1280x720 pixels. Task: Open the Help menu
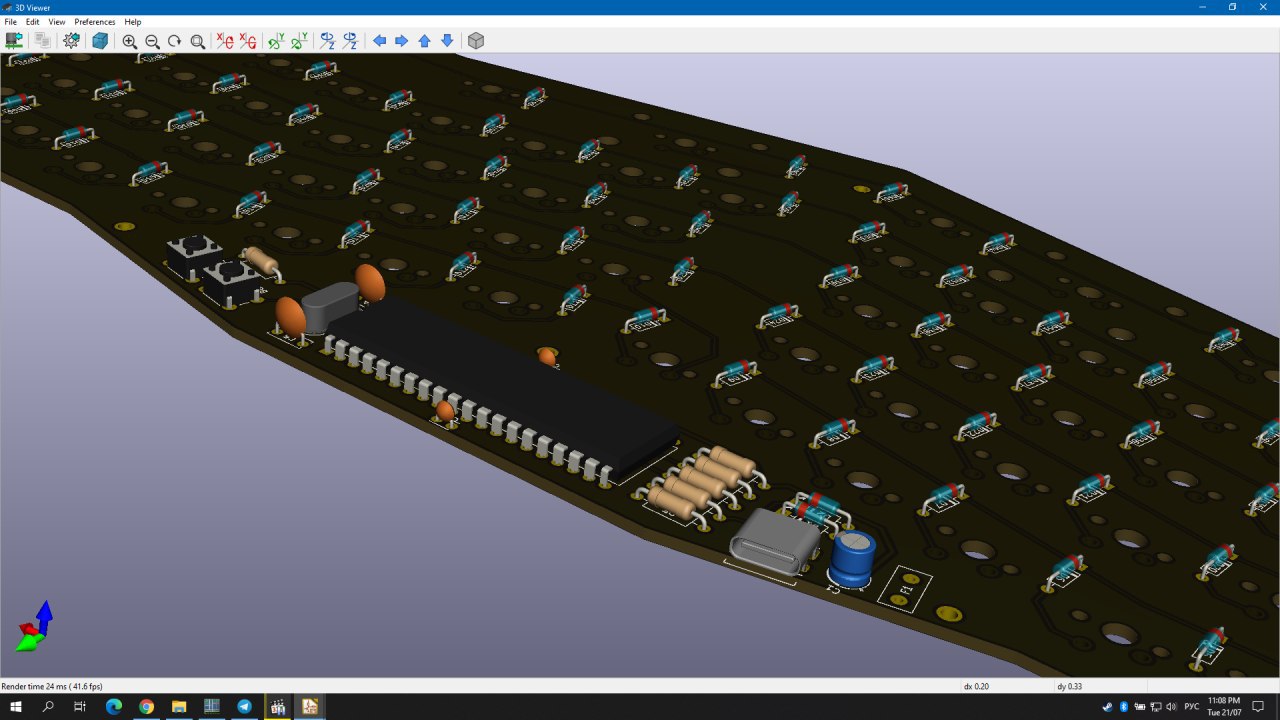coord(133,21)
